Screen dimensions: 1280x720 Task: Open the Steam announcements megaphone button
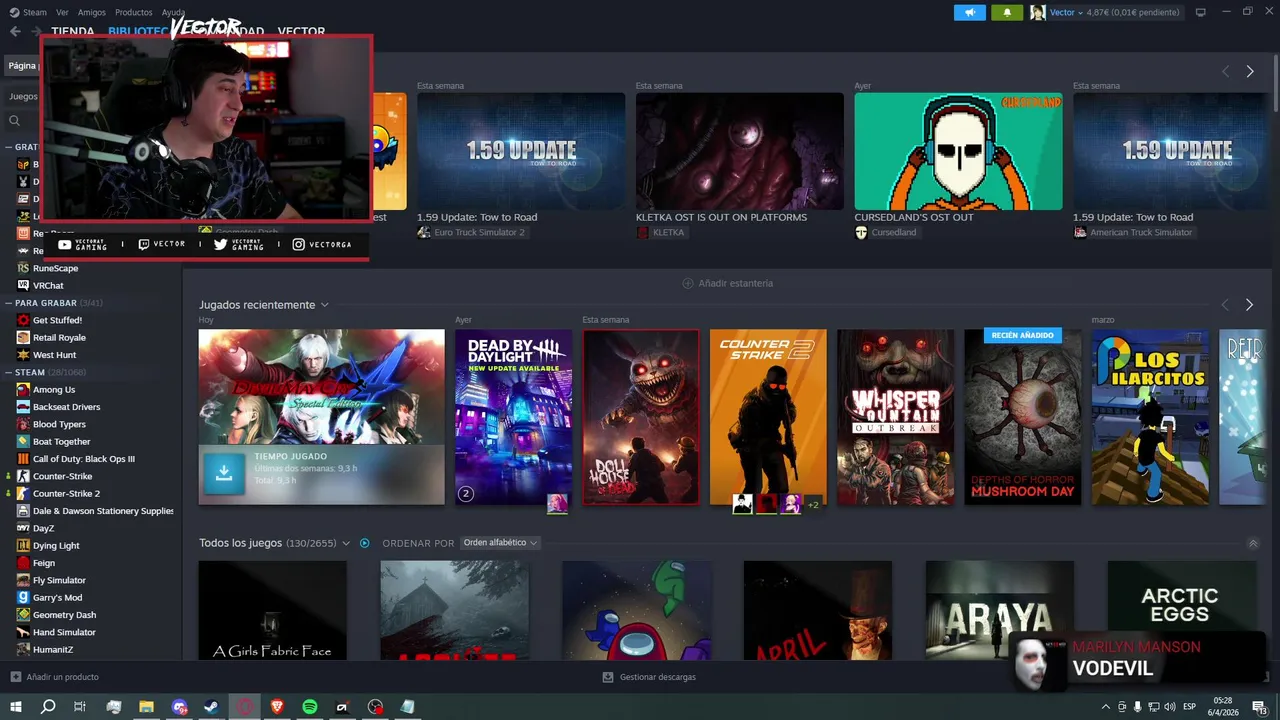point(969,12)
